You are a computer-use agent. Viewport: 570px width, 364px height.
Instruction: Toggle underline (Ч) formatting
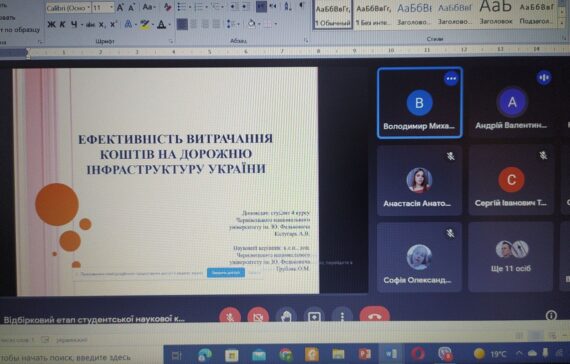[x=74, y=24]
